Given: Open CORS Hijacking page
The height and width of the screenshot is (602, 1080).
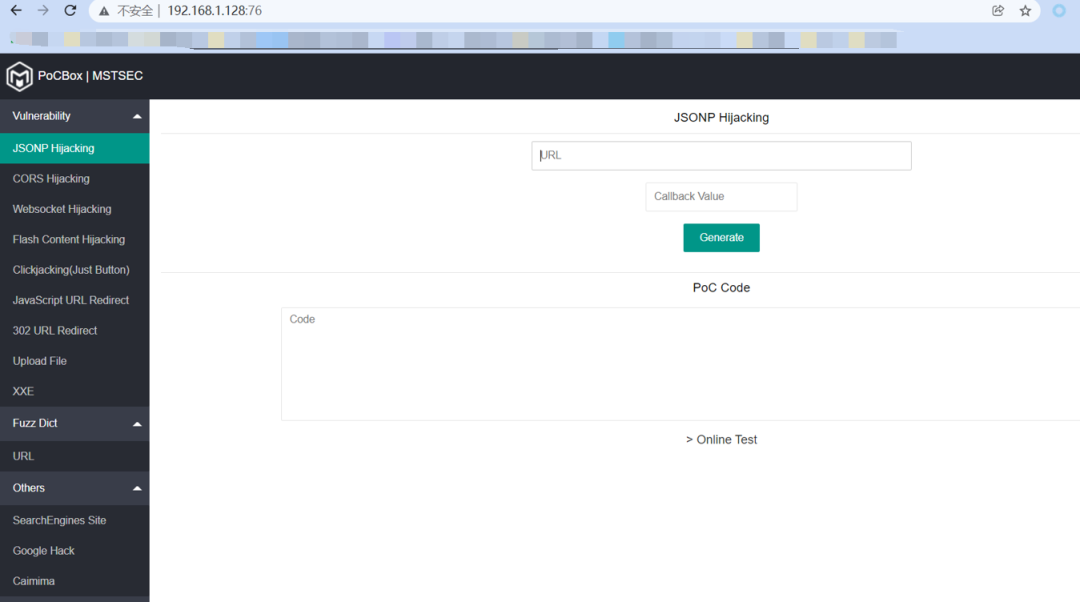Looking at the screenshot, I should (74, 178).
